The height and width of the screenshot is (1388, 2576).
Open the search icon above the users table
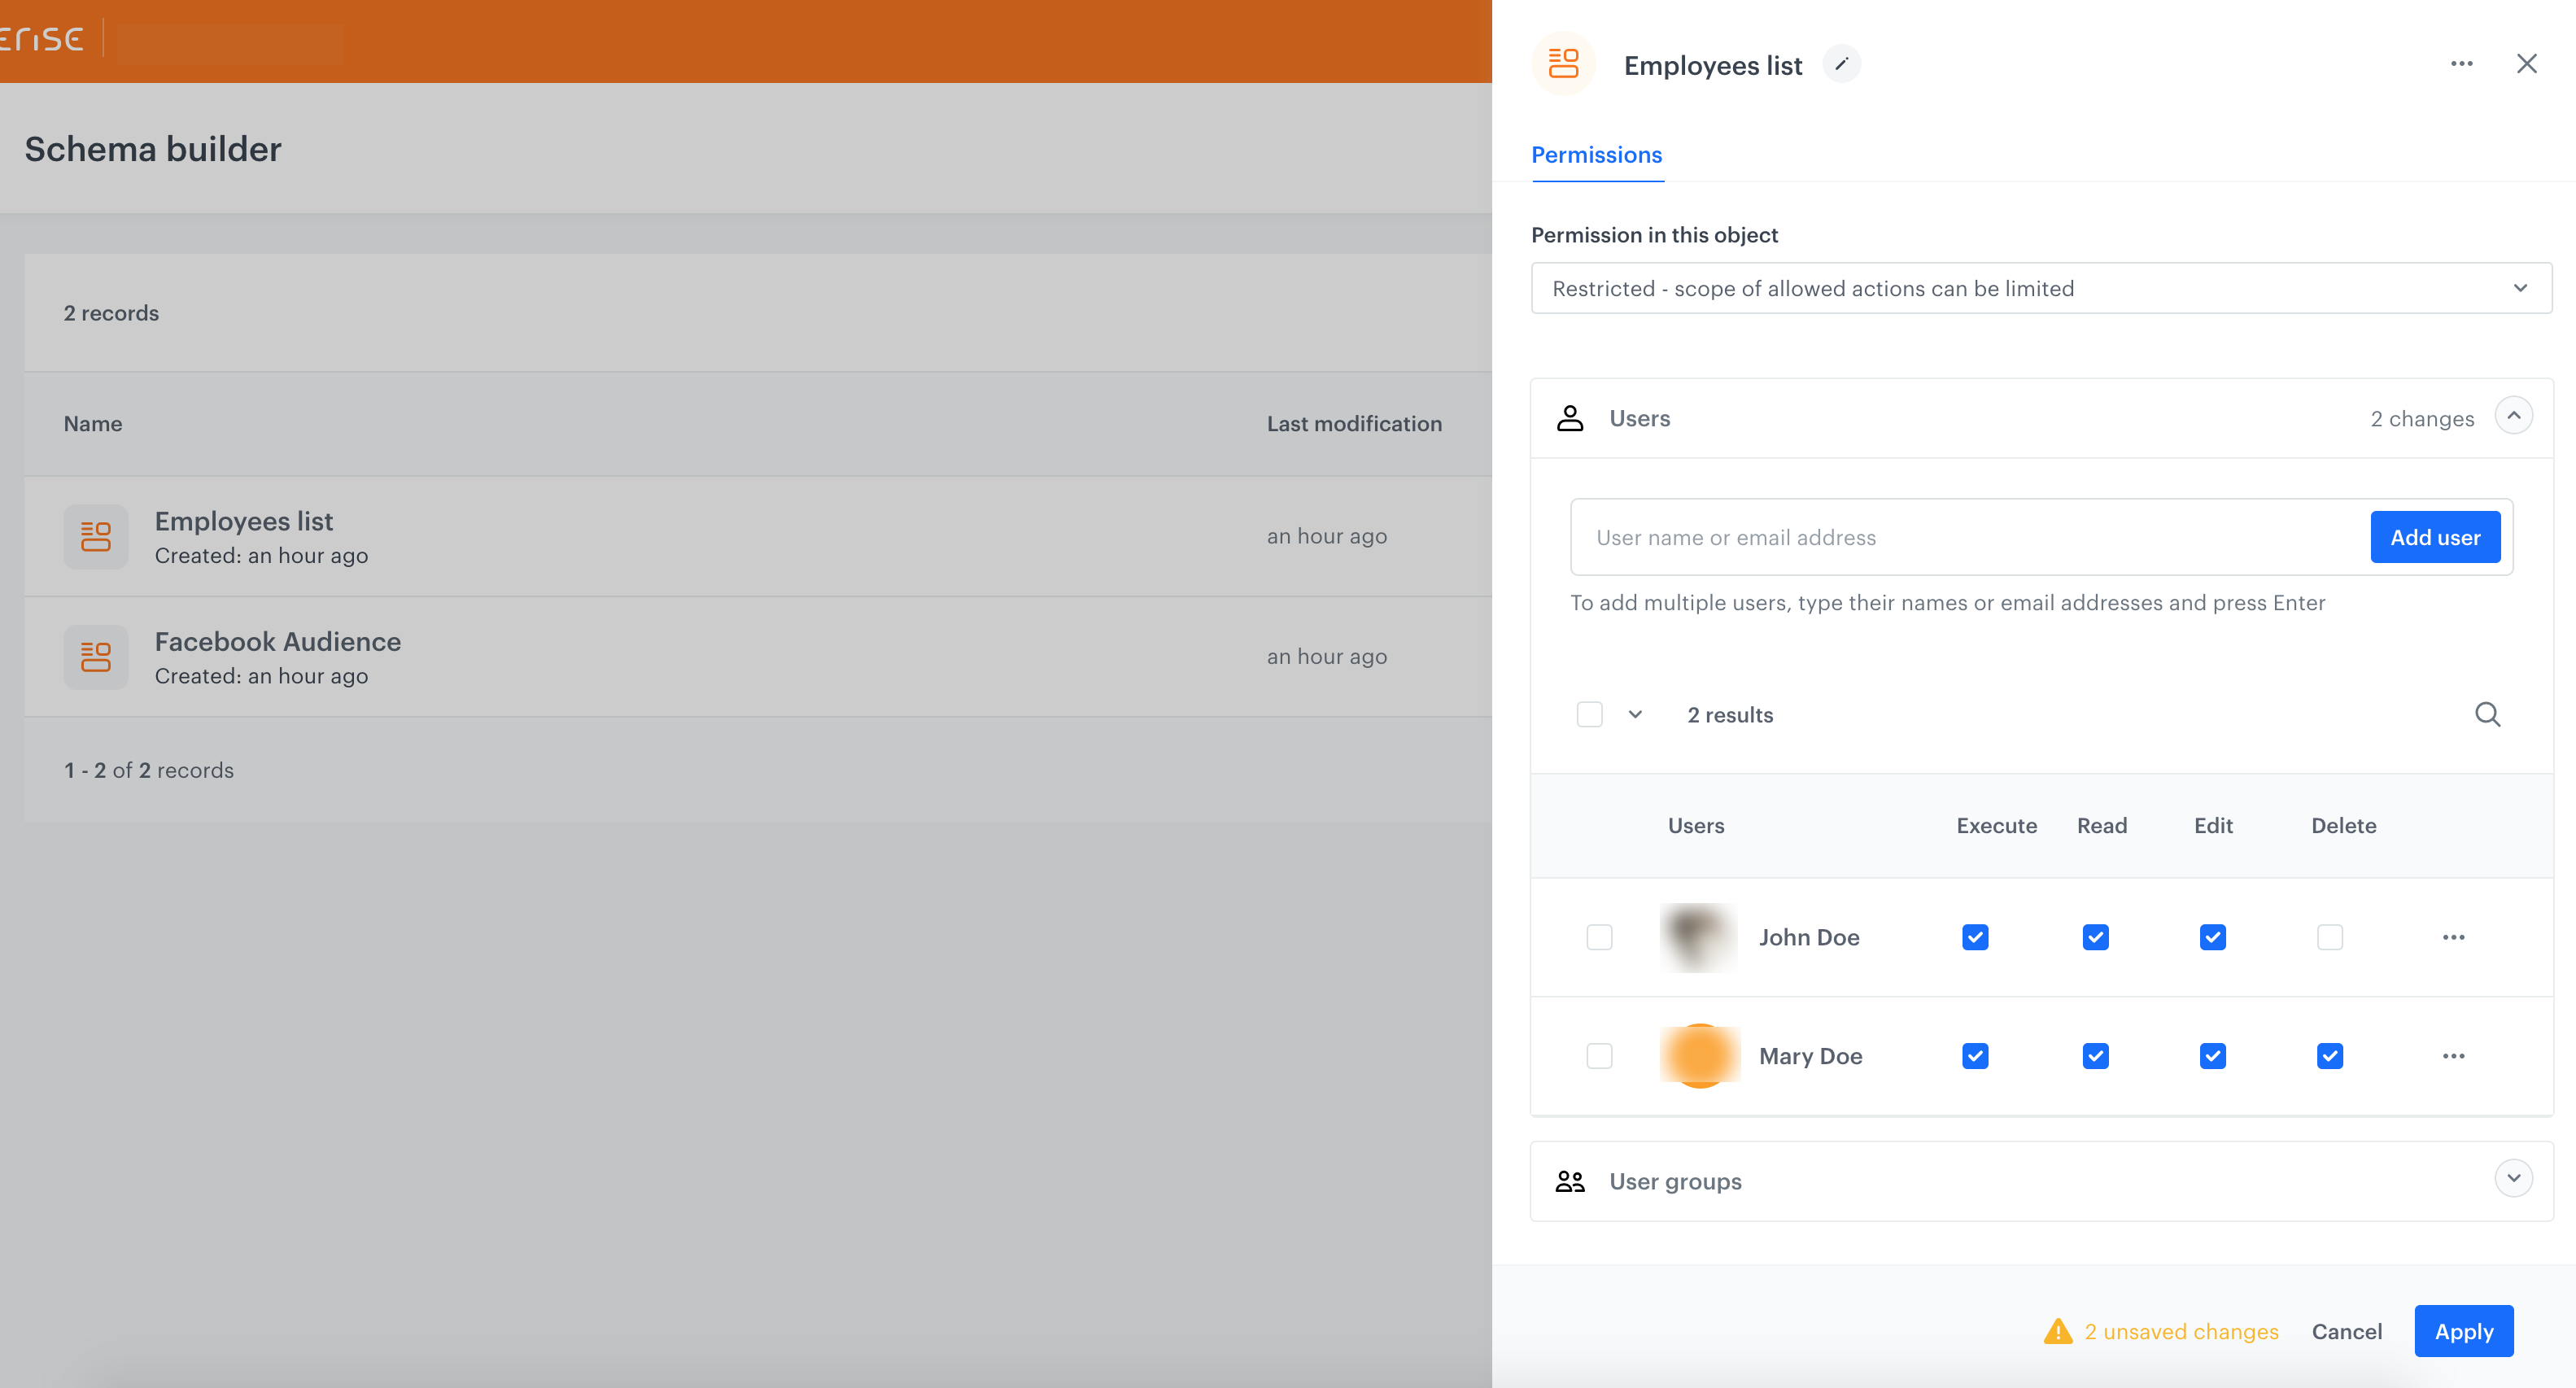point(2488,714)
